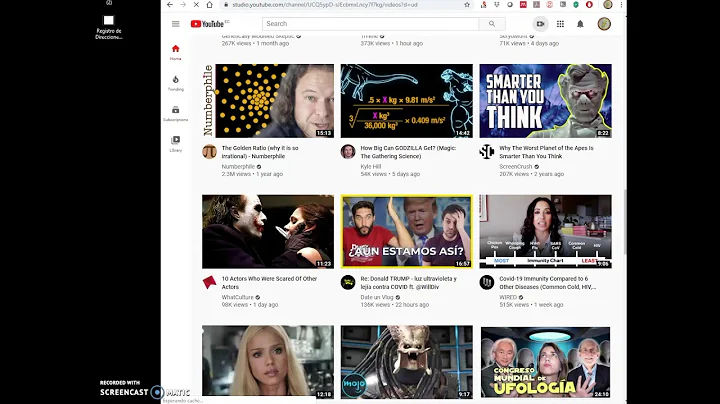Open ScreenCrush channel avatar
Image resolution: width=720 pixels, height=404 pixels.
pos(487,151)
